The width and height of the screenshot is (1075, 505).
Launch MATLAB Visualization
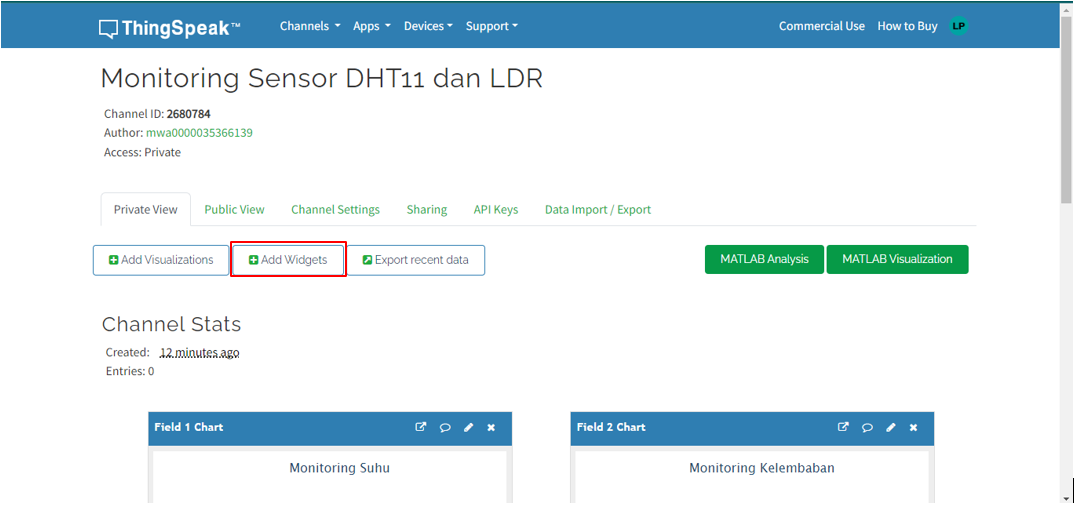click(897, 260)
